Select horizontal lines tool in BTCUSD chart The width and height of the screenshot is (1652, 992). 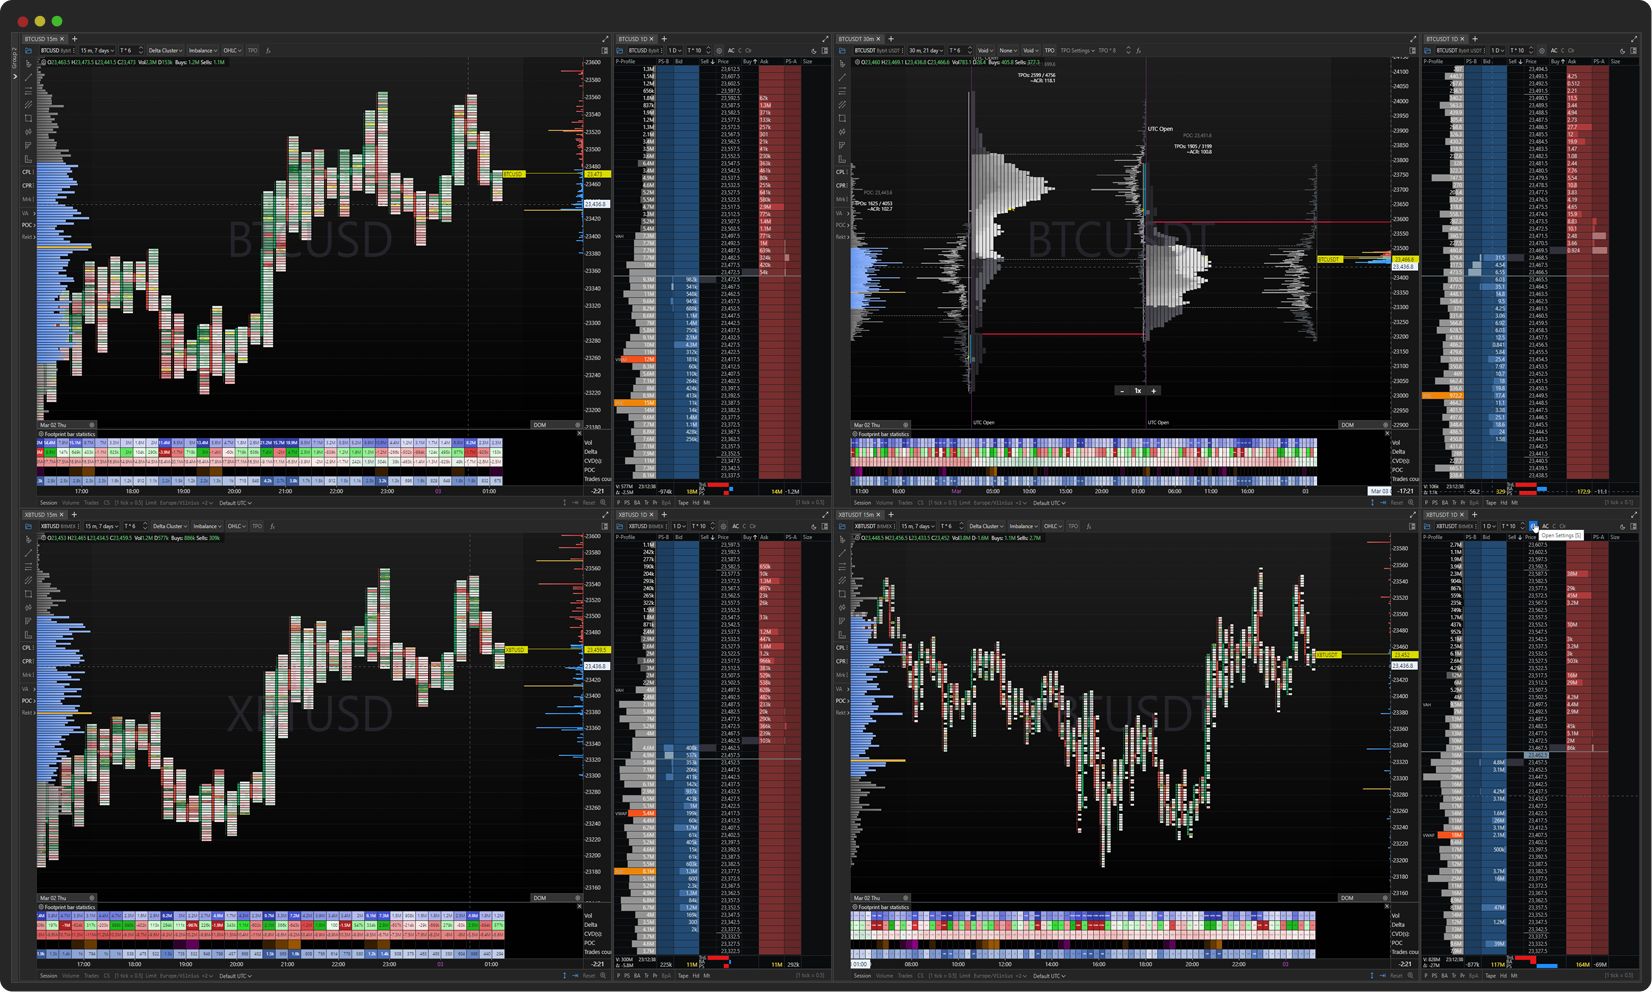pos(28,91)
